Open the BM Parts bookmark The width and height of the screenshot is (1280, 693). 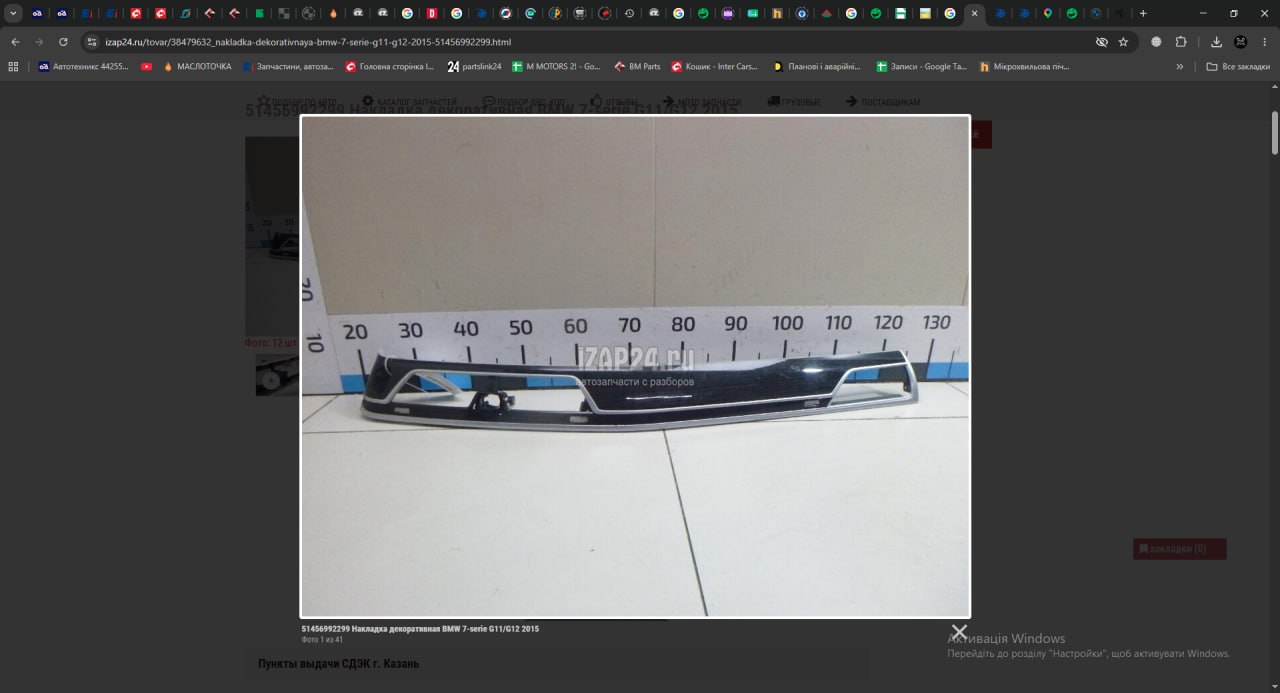click(x=637, y=66)
